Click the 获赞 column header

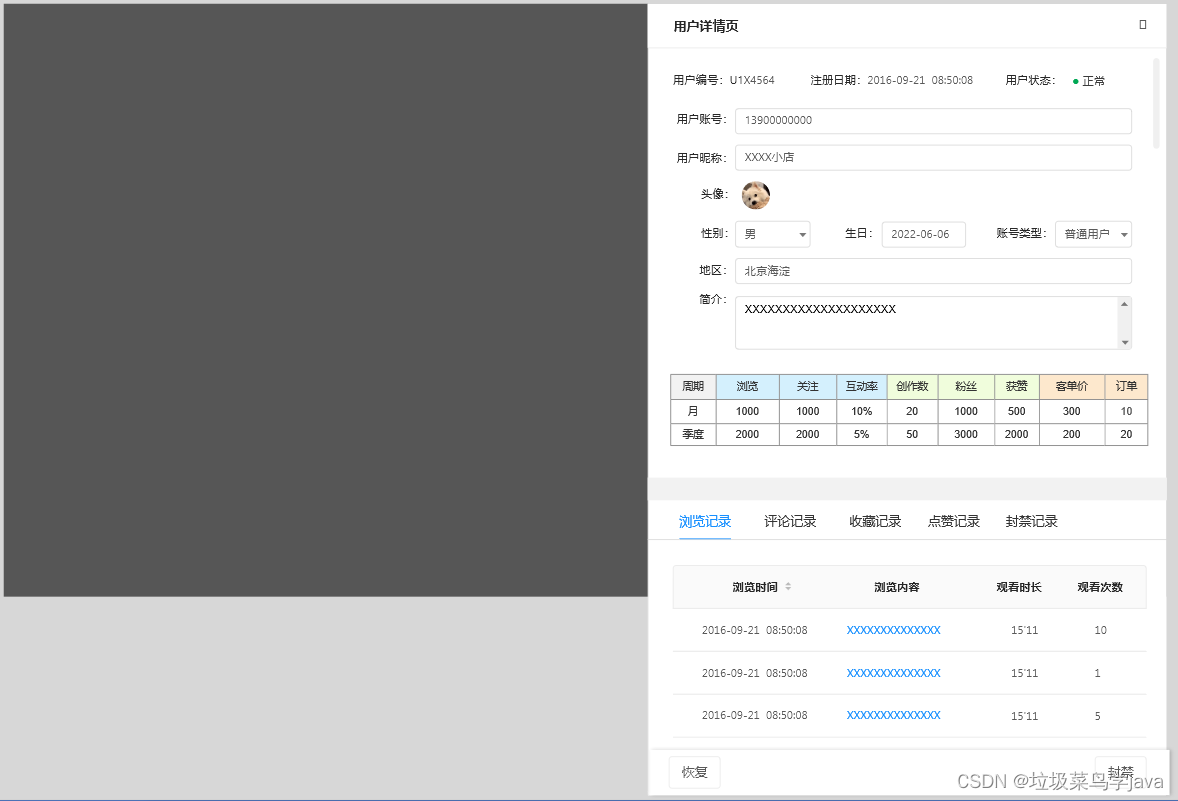pos(1016,386)
